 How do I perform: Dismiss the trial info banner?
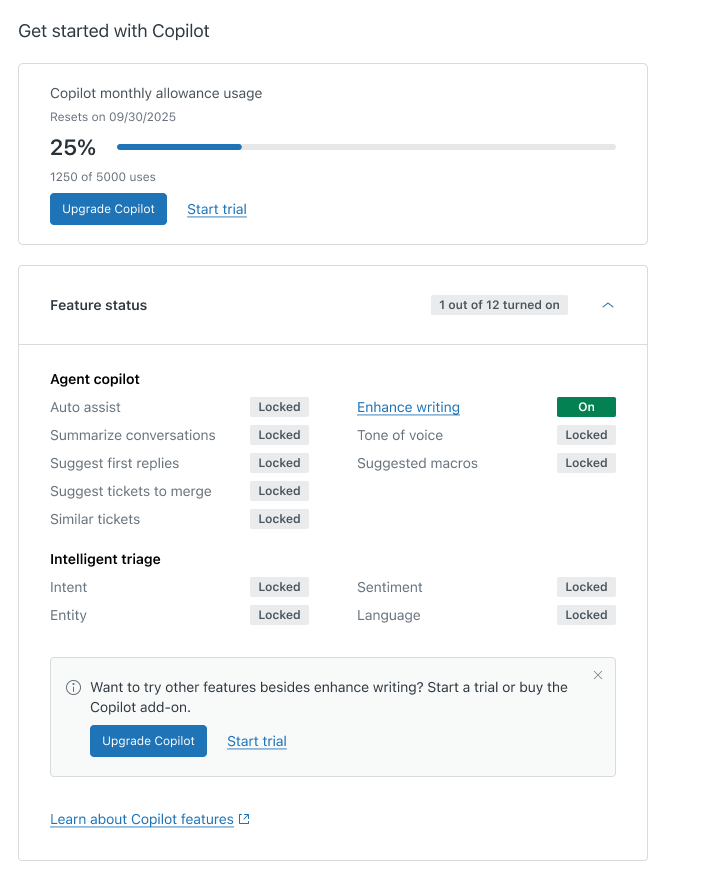(x=598, y=675)
